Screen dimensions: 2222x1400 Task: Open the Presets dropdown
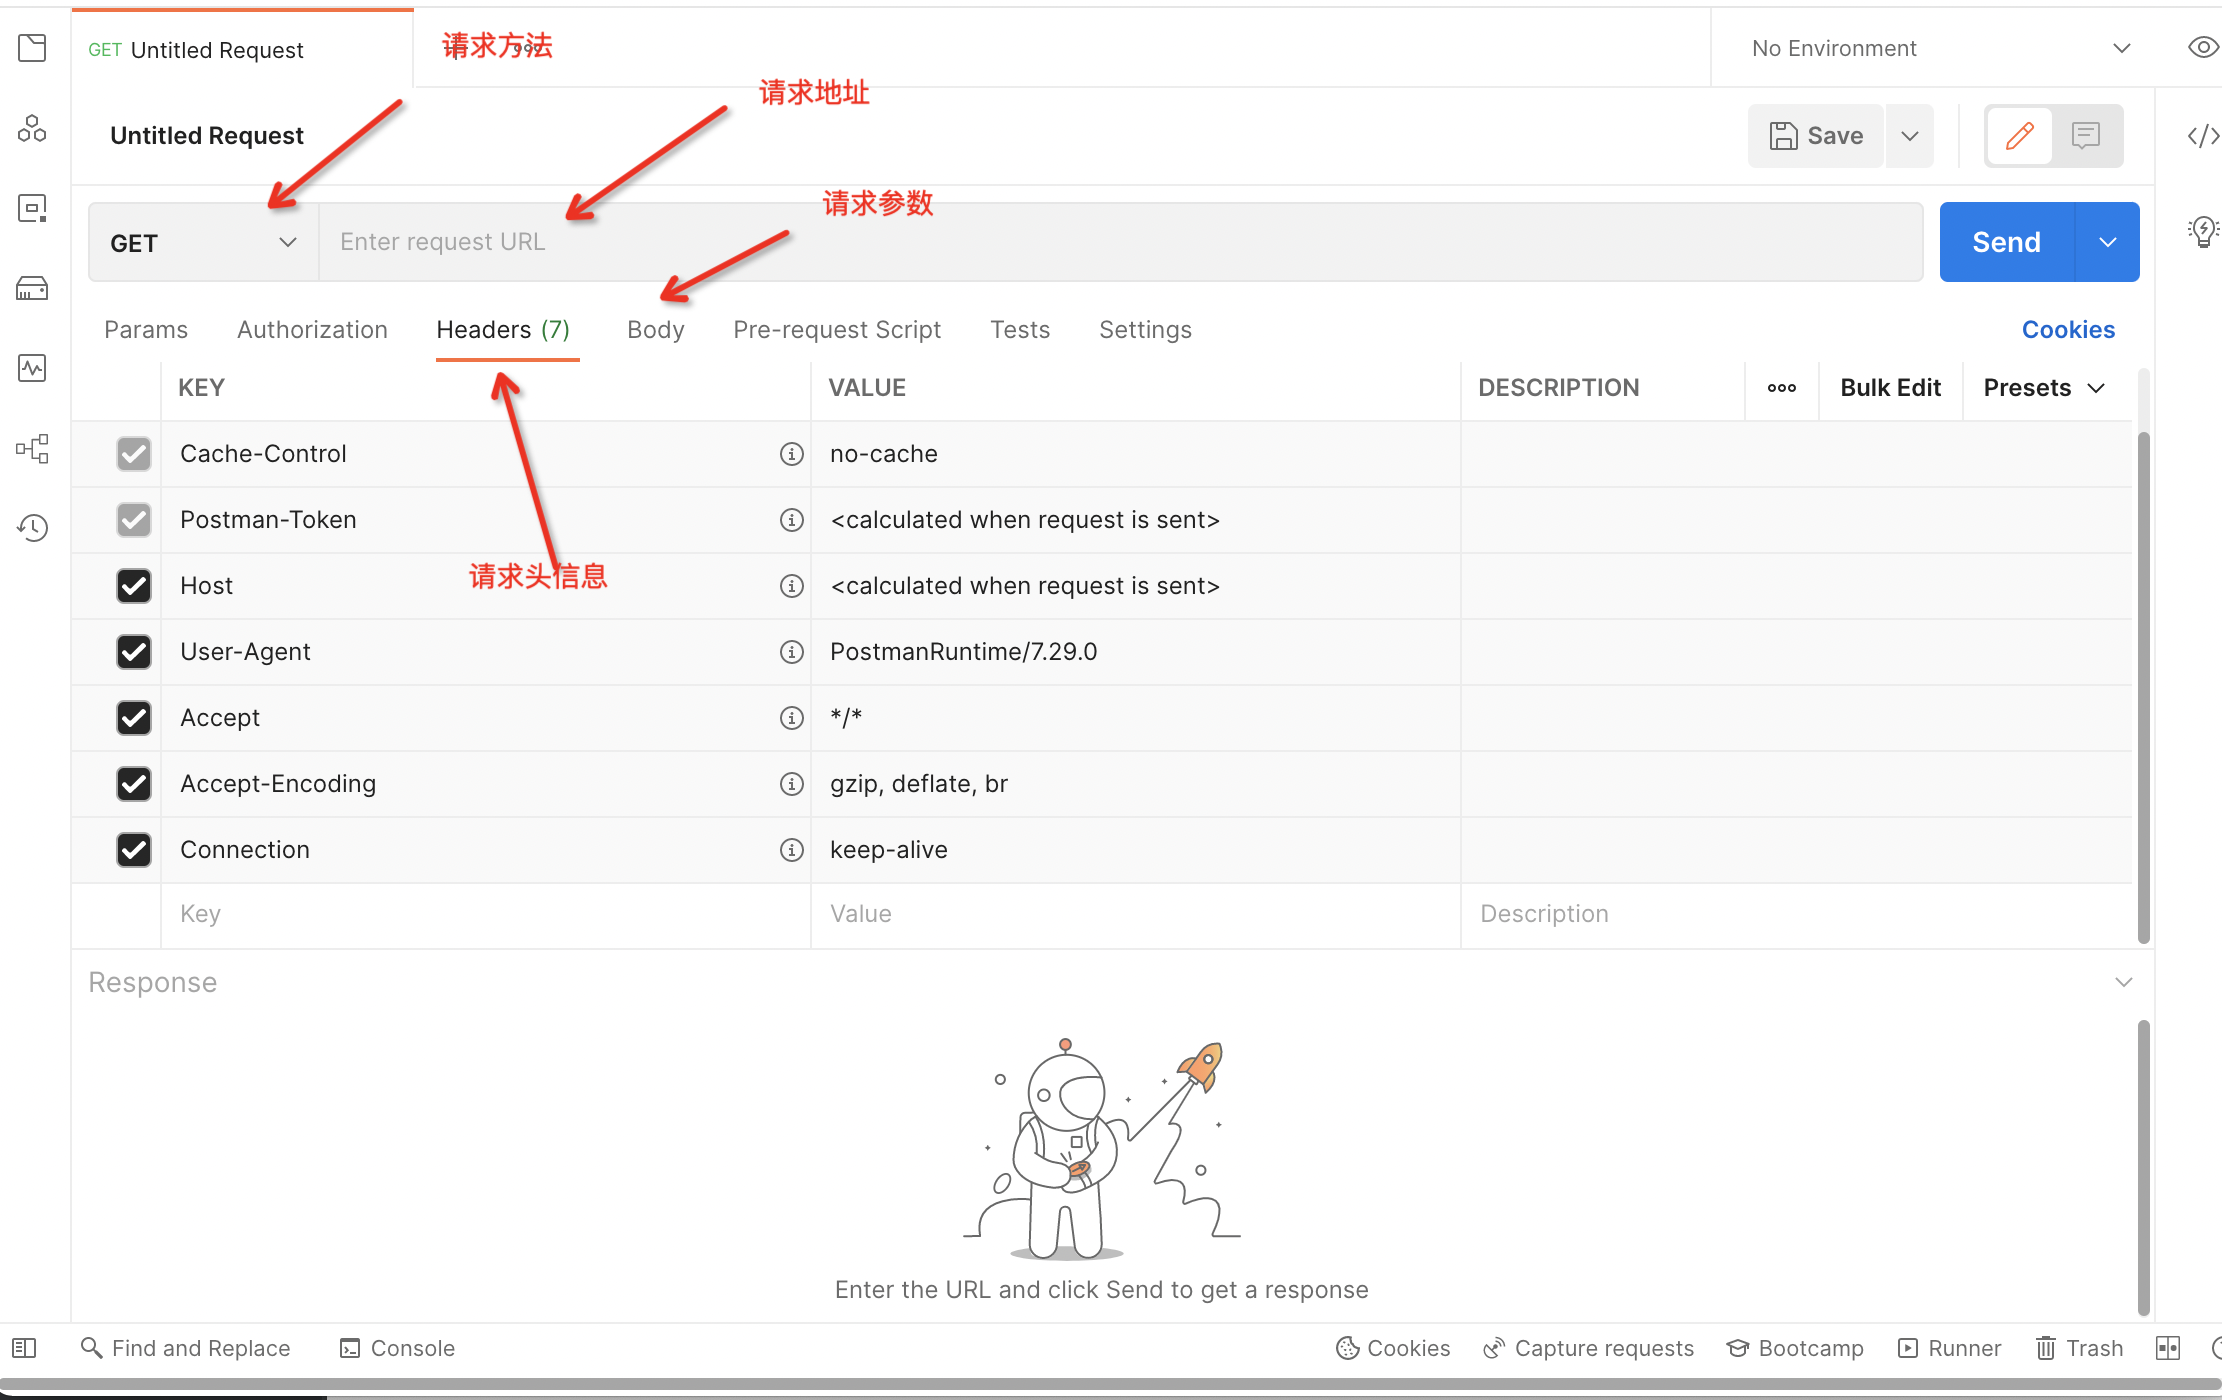(x=2044, y=388)
